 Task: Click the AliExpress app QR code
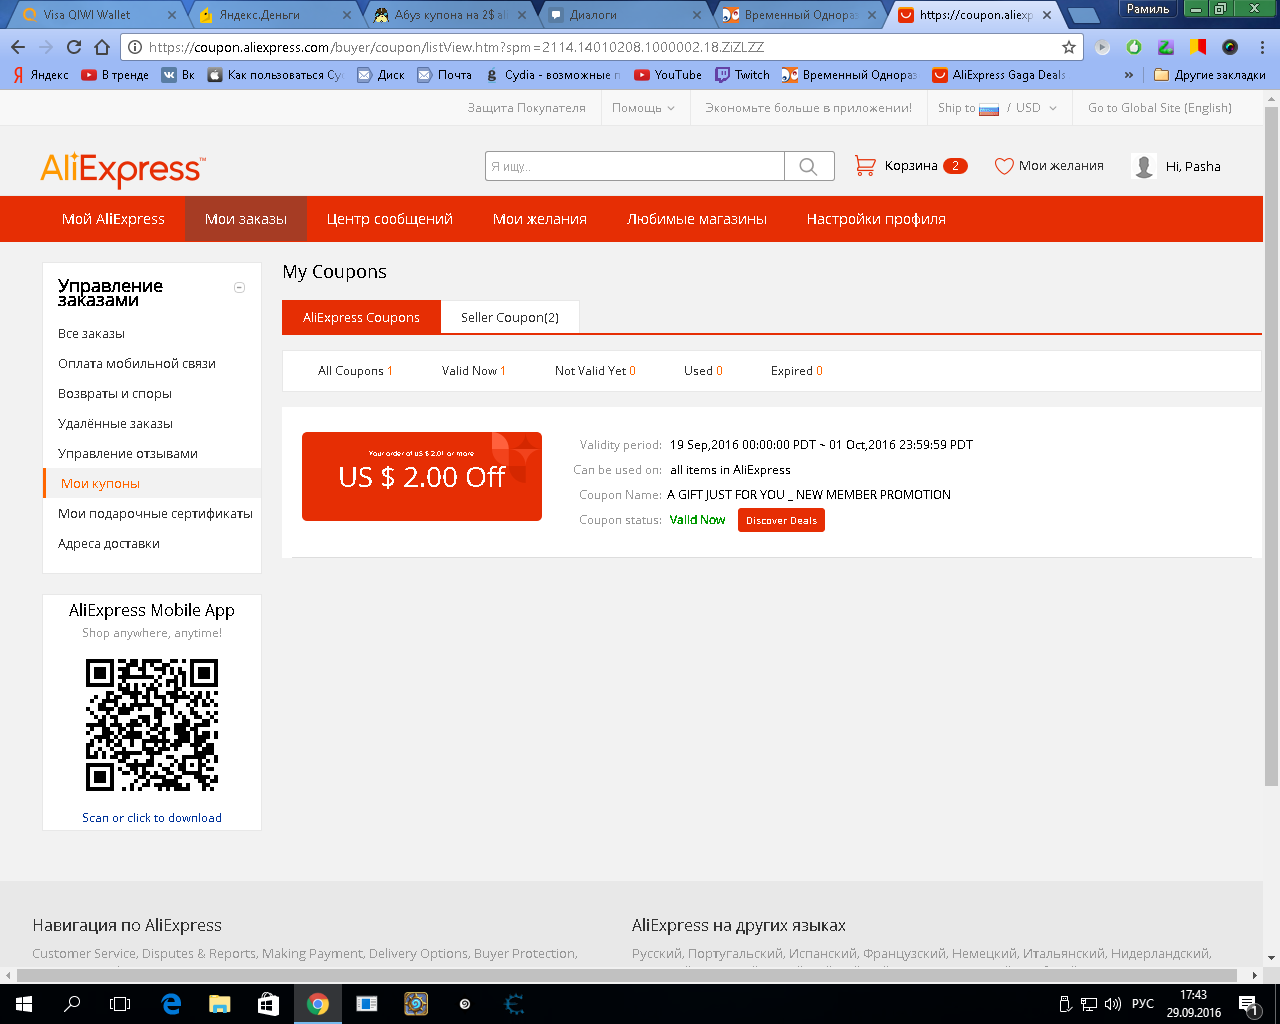click(152, 726)
